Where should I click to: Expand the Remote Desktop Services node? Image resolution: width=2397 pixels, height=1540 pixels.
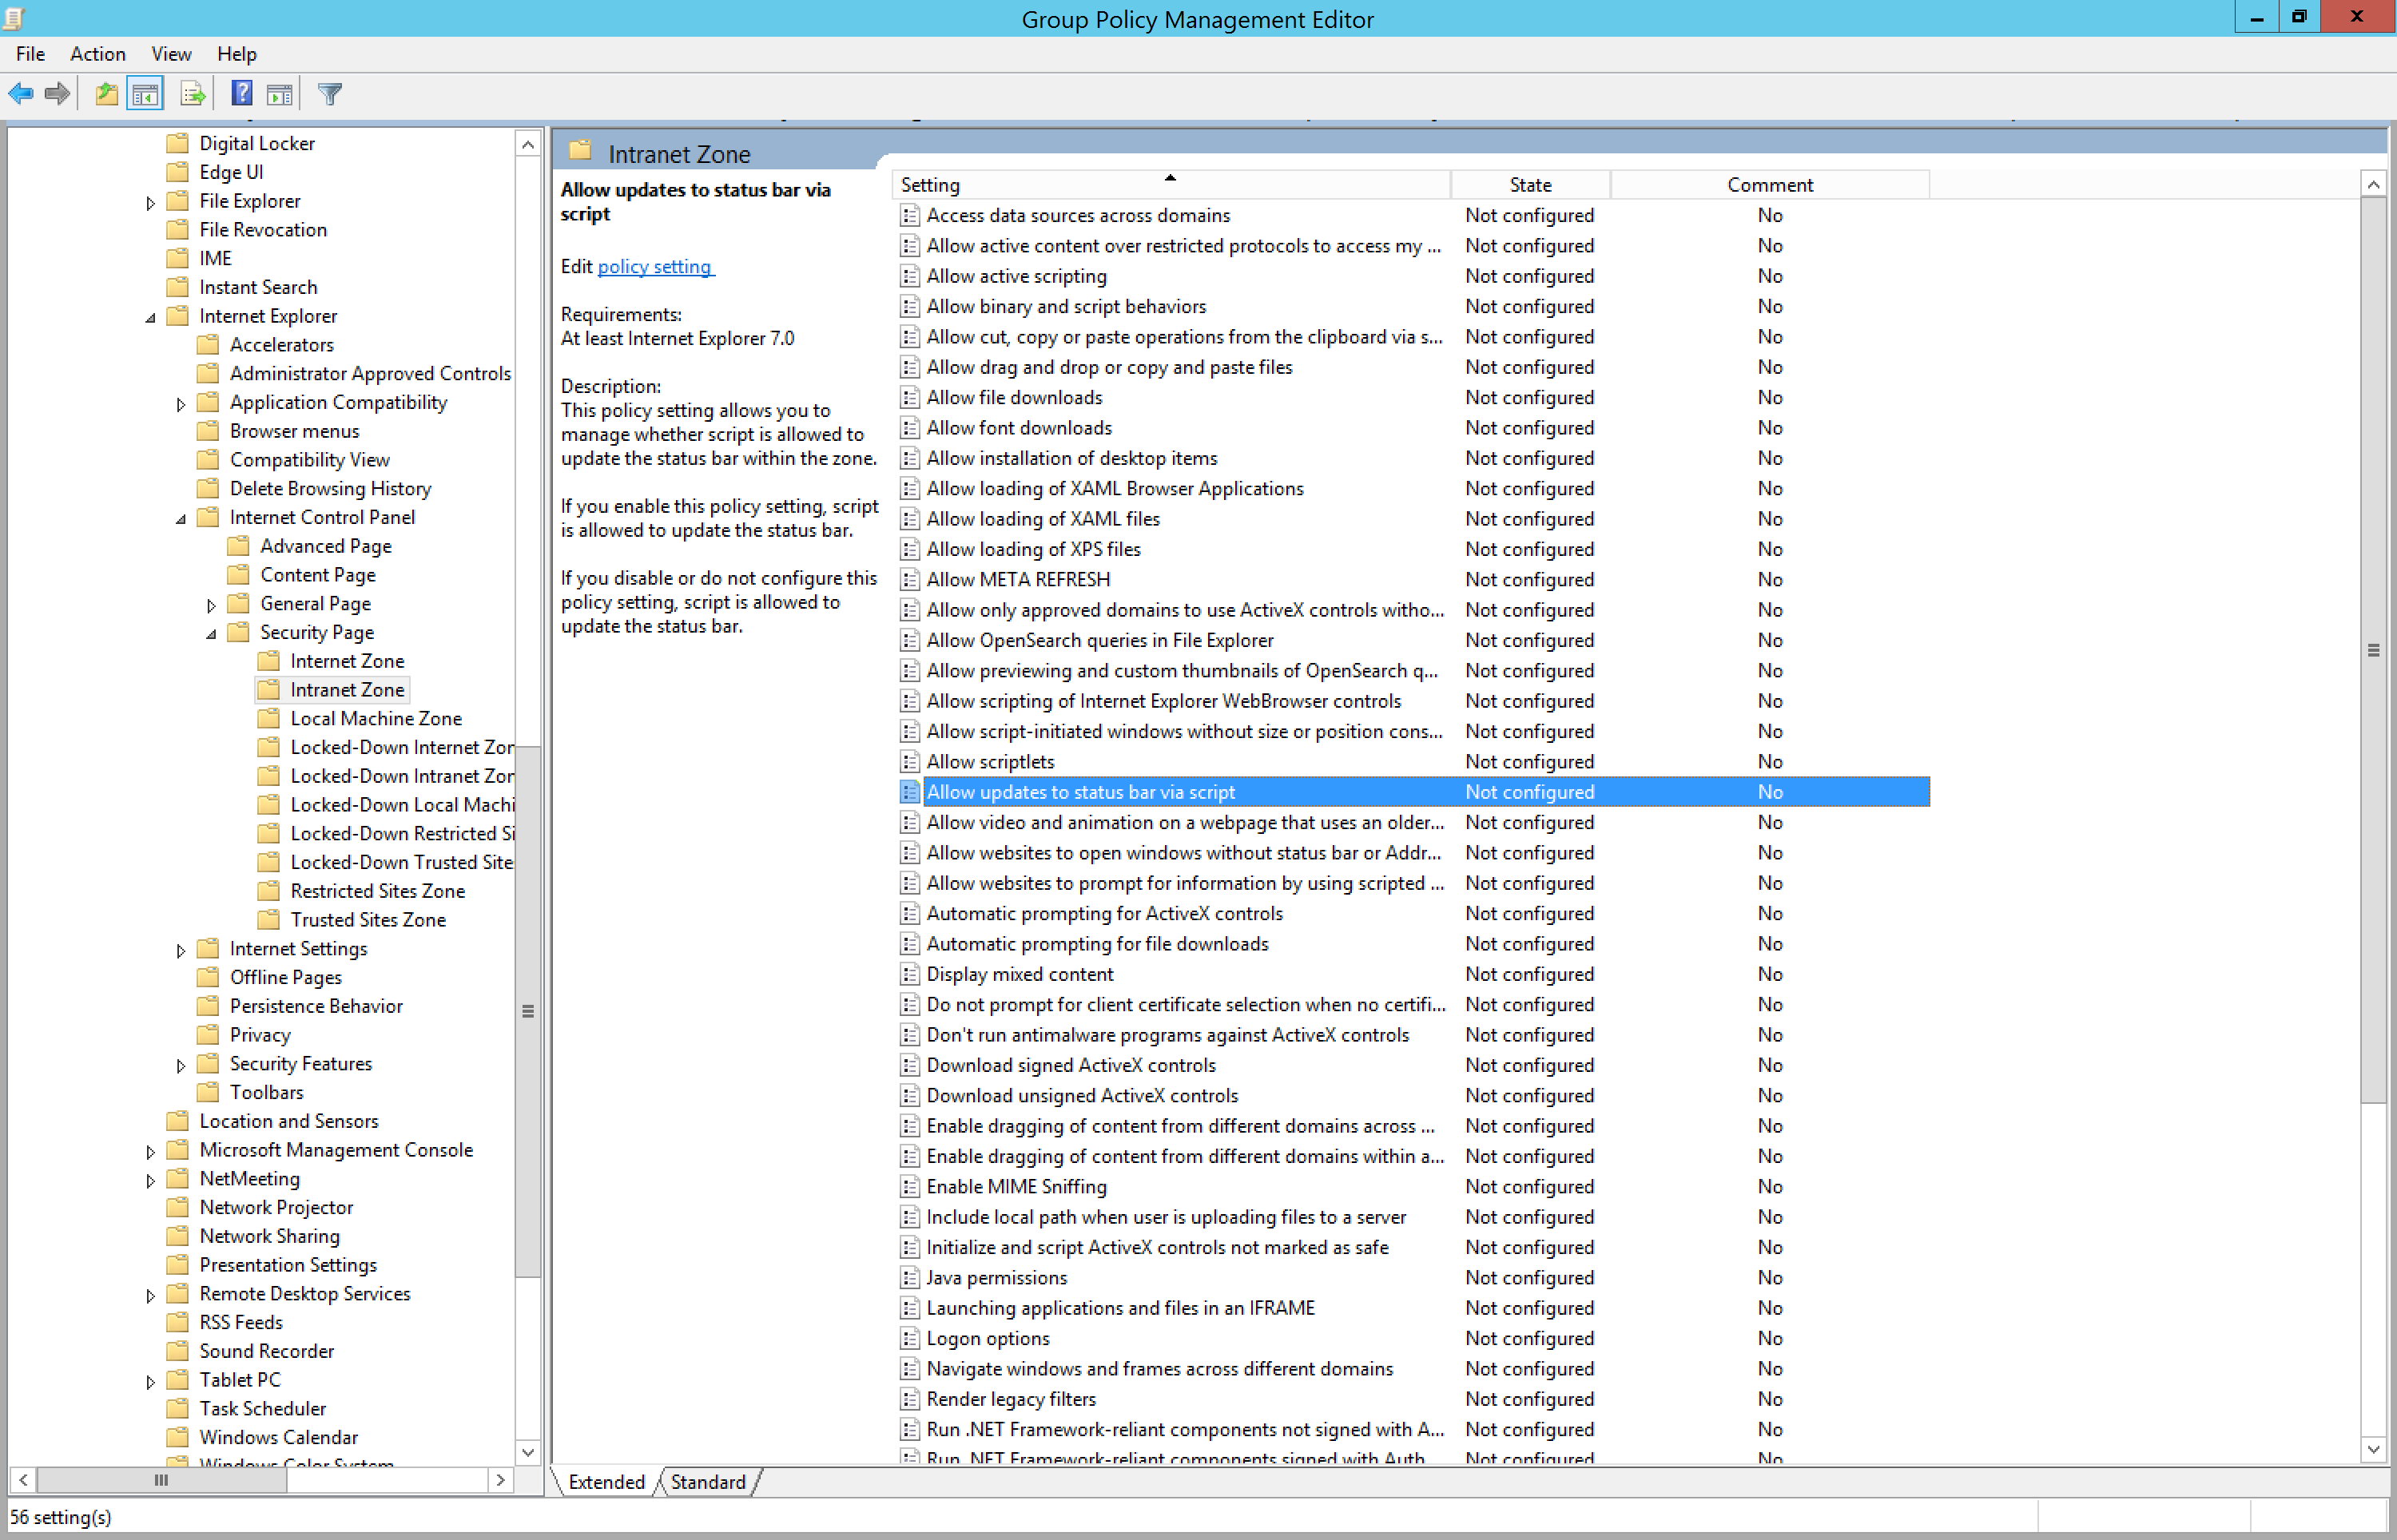[150, 1294]
